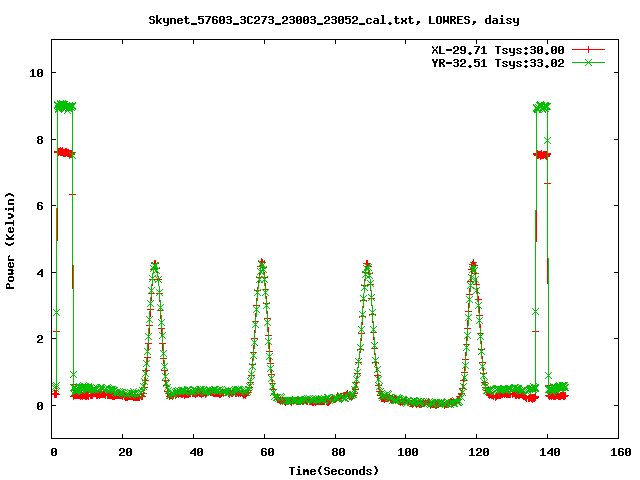Click the y-axis tick label 2
Screen dimensions: 640x480
coord(38,339)
